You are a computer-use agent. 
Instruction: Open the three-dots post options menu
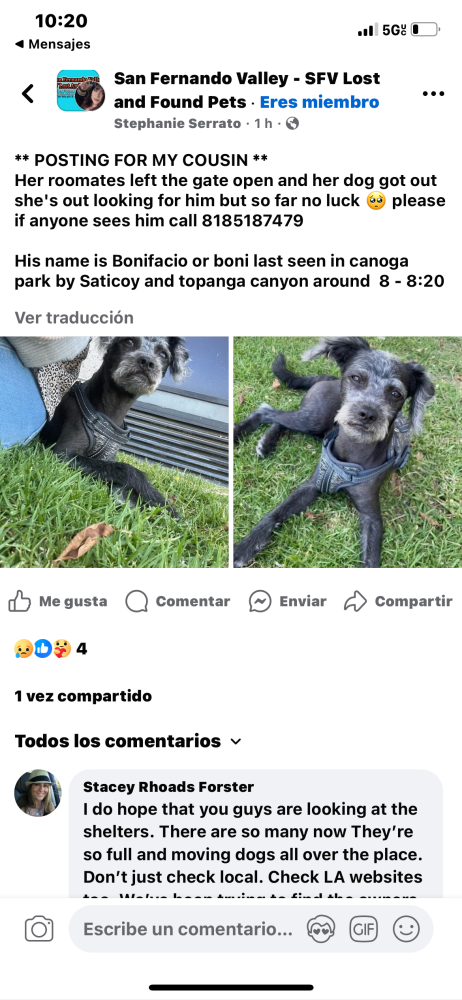(433, 94)
